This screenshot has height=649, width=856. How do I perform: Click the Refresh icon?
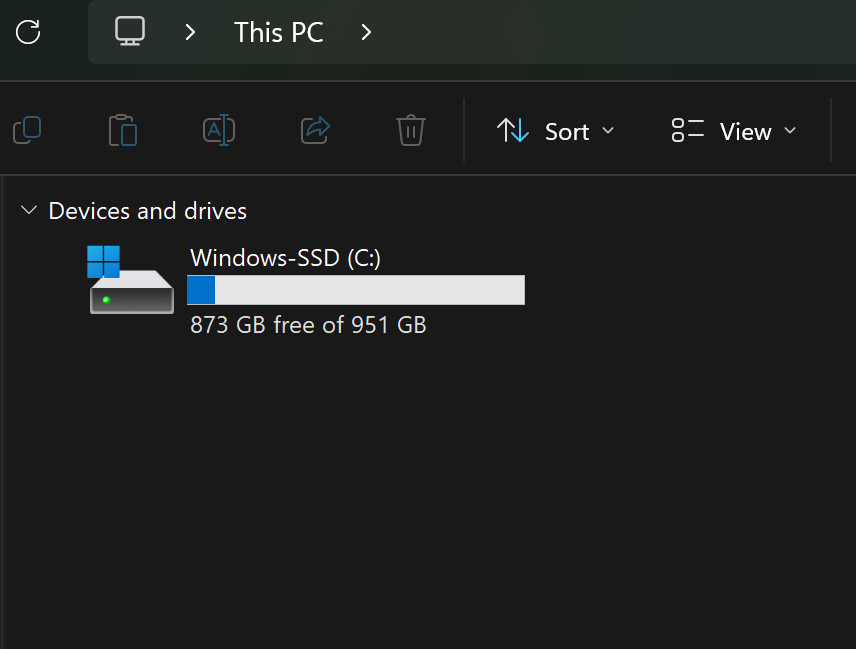coord(28,32)
